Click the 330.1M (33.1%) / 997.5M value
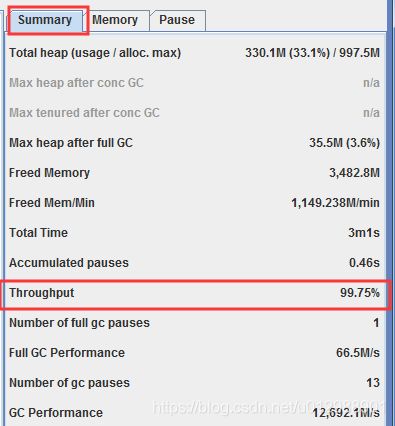 (312, 53)
